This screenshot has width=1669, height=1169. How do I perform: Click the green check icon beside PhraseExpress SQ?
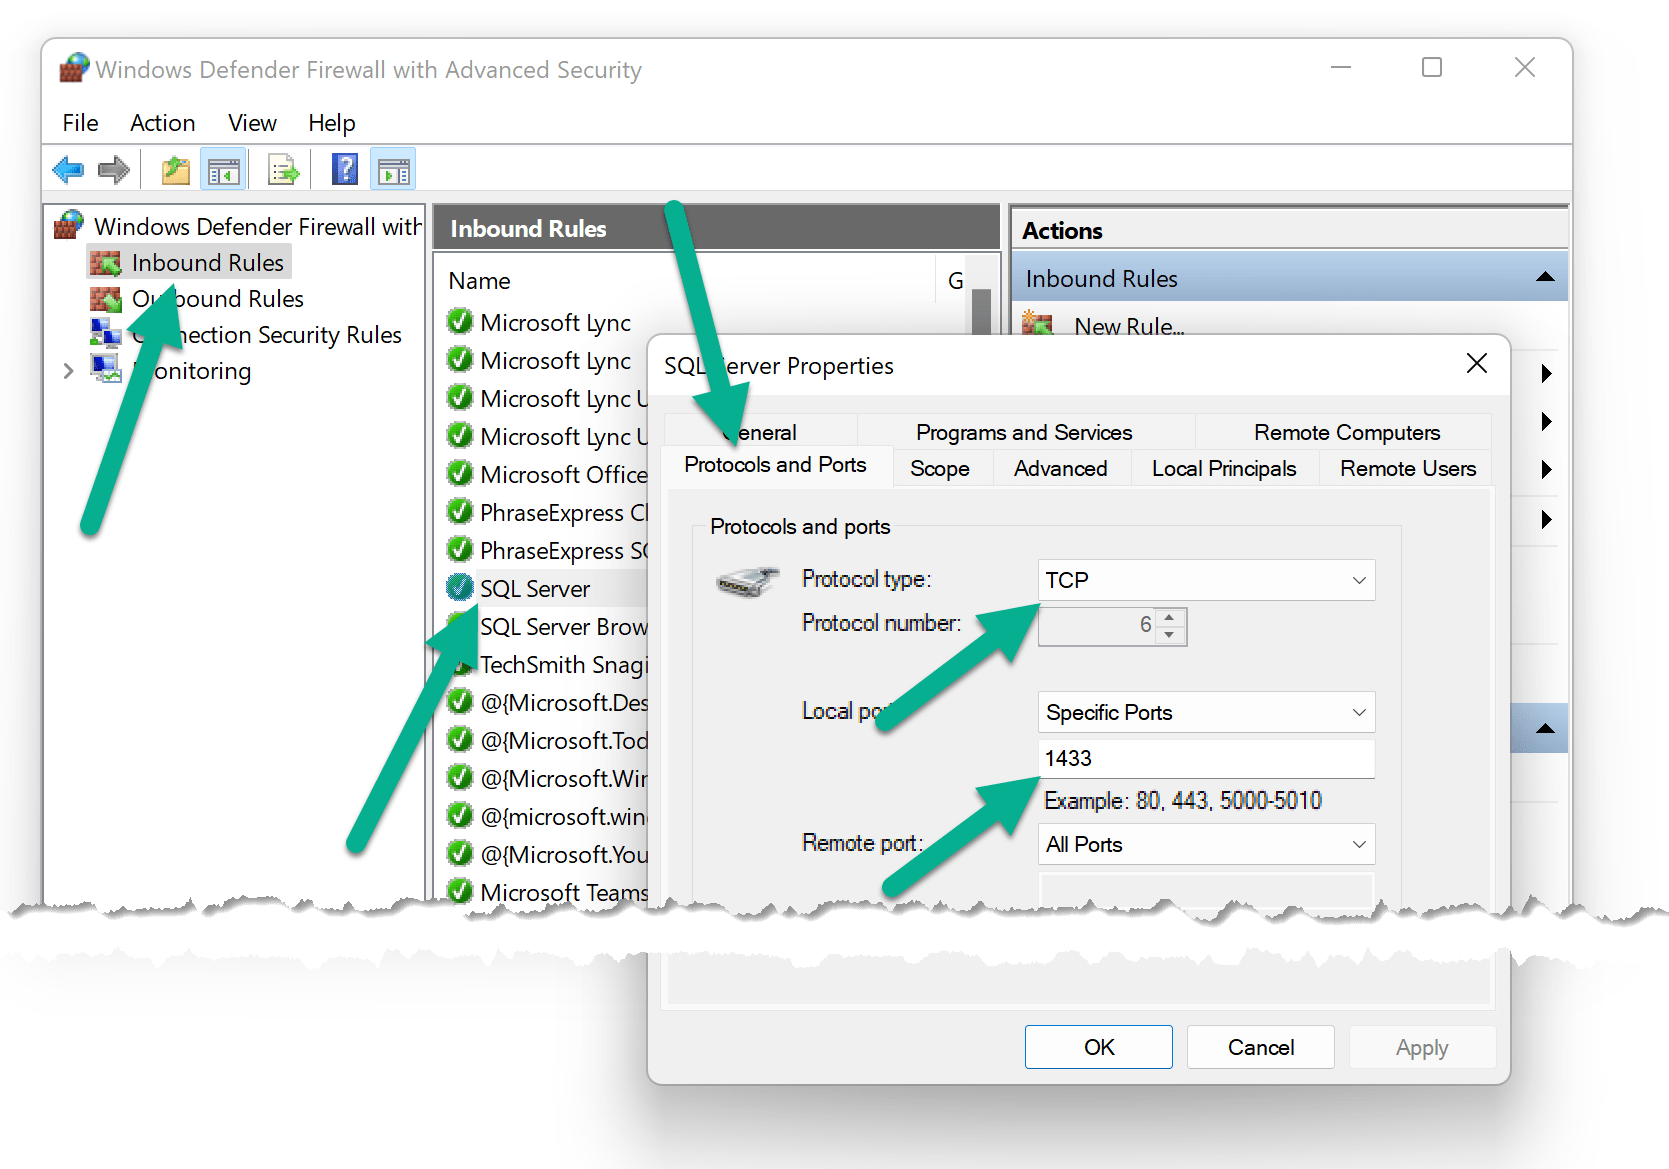460,549
